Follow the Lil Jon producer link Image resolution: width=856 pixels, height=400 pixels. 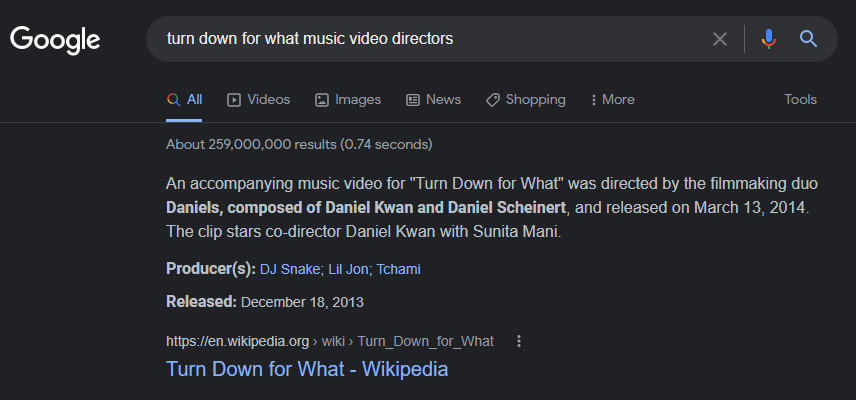(x=348, y=269)
